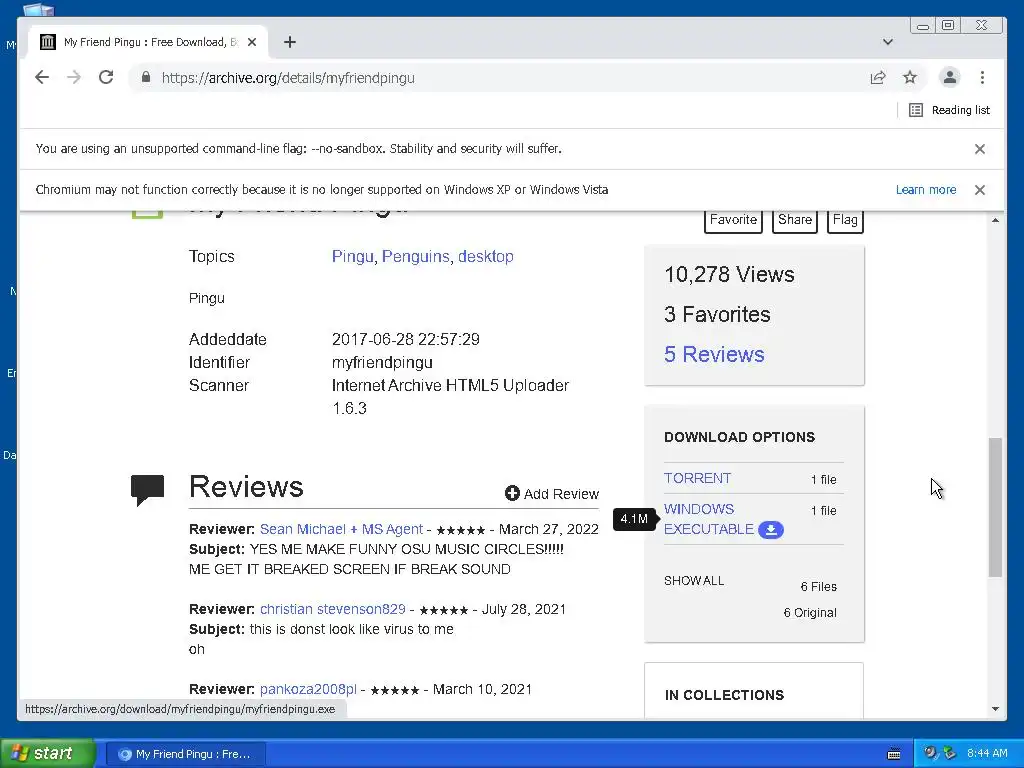1024x768 pixels.
Task: Click the scrollbar down arrow
Action: click(995, 709)
